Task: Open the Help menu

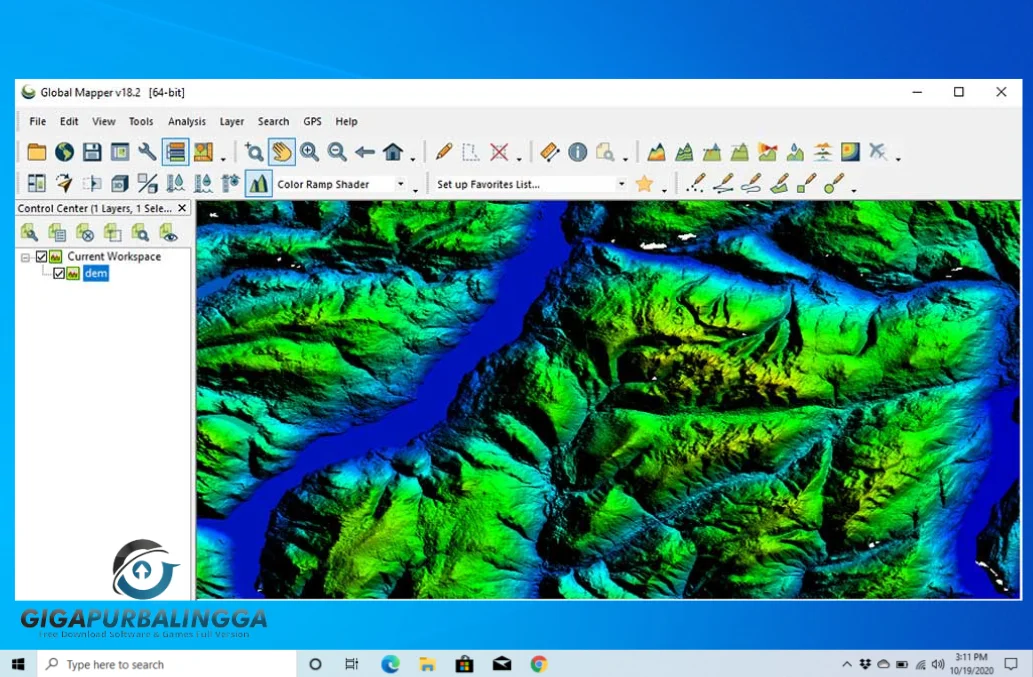Action: tap(346, 121)
